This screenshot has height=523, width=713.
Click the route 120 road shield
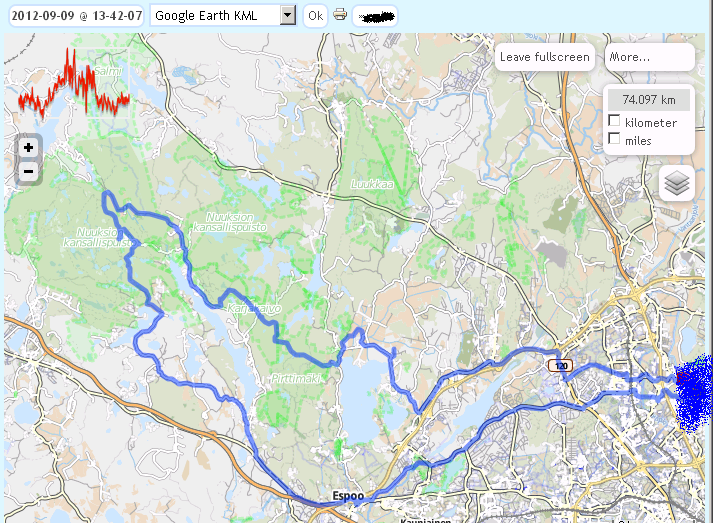click(563, 366)
